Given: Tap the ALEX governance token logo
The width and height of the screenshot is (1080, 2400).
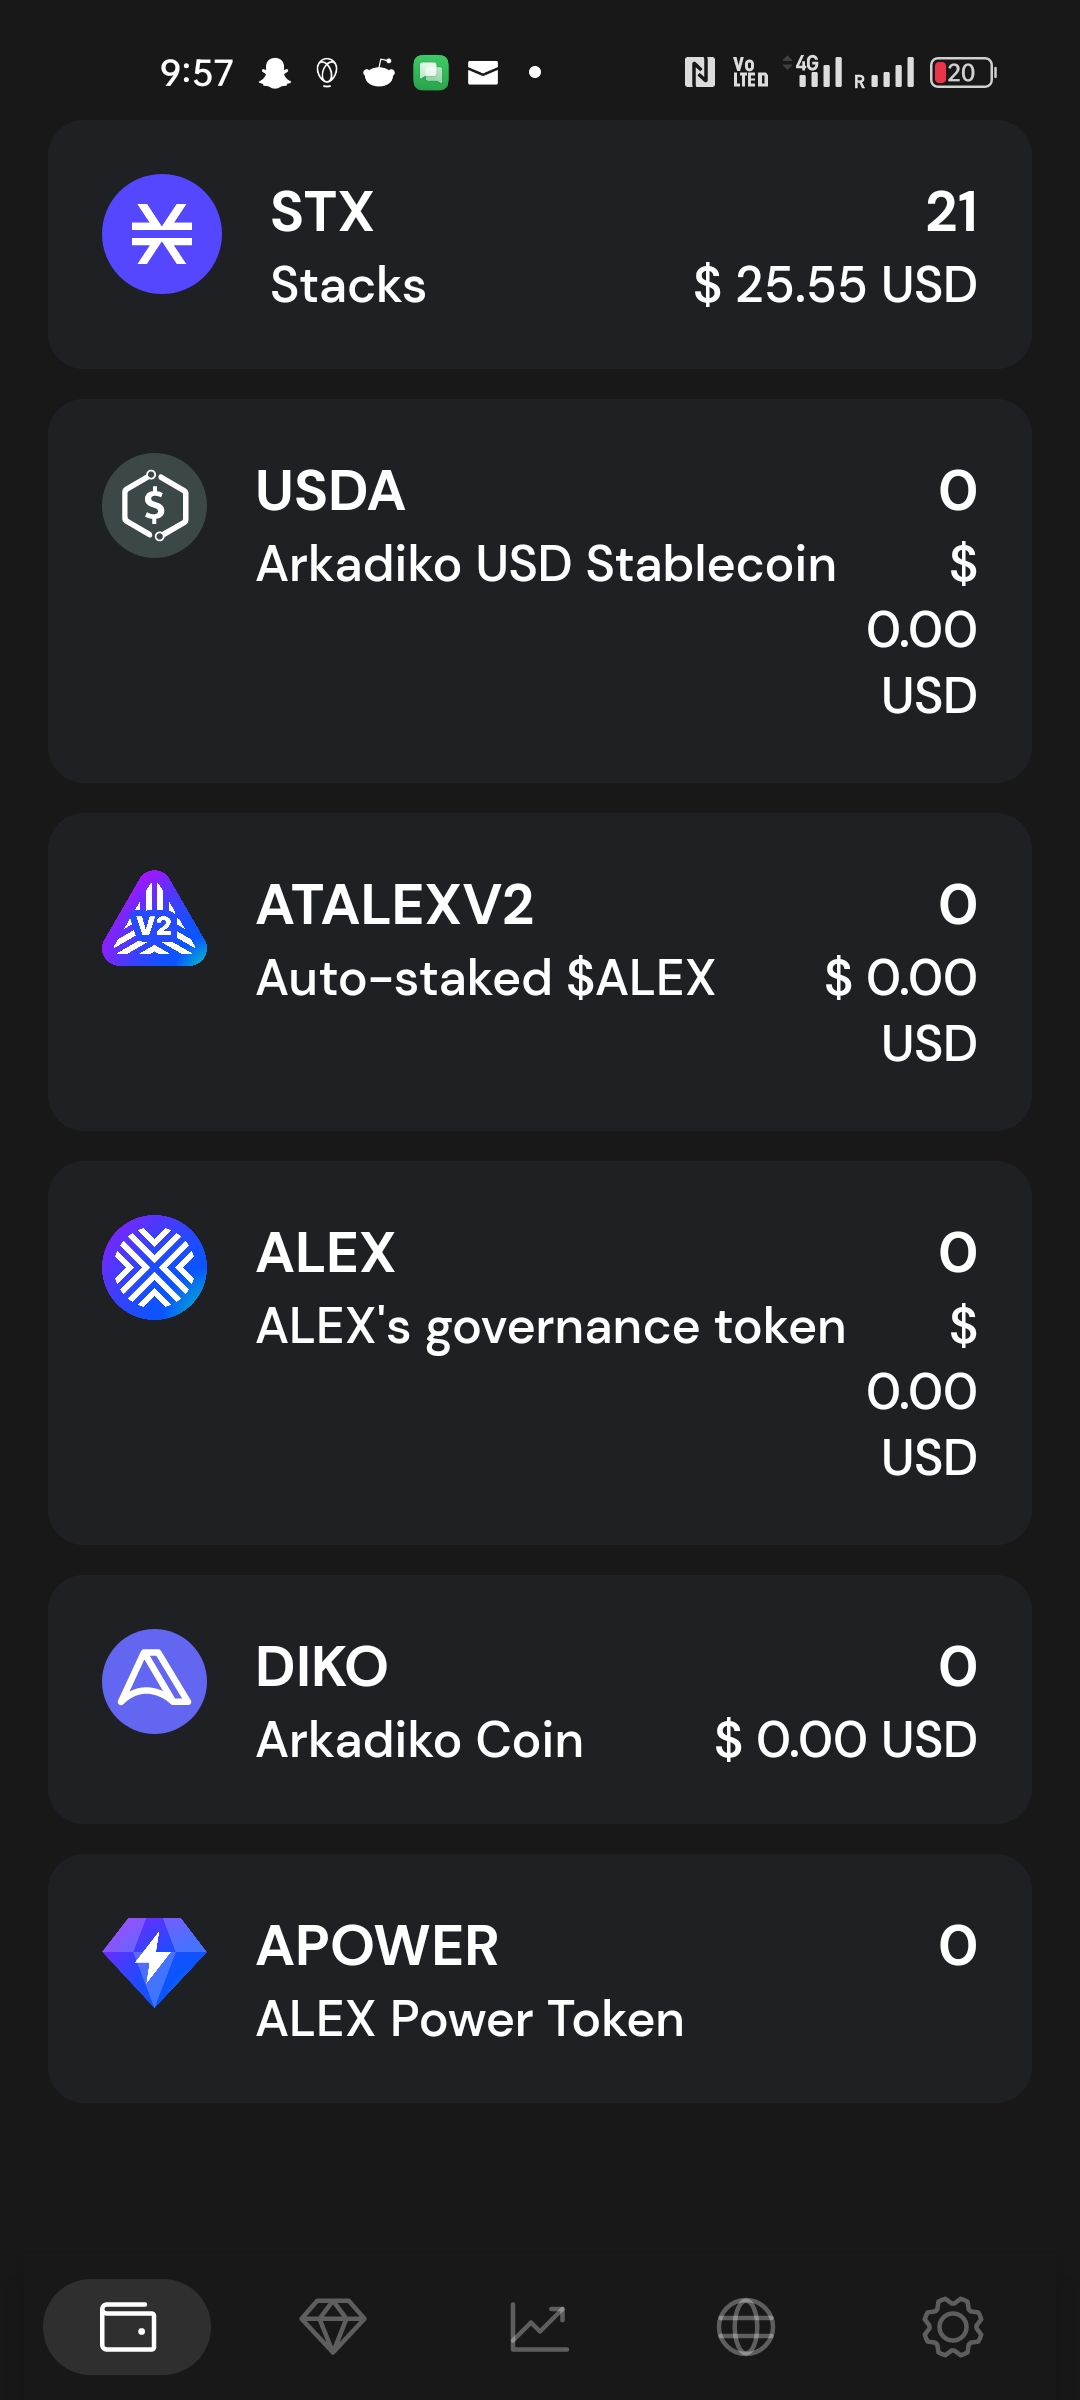Looking at the screenshot, I should point(154,1267).
